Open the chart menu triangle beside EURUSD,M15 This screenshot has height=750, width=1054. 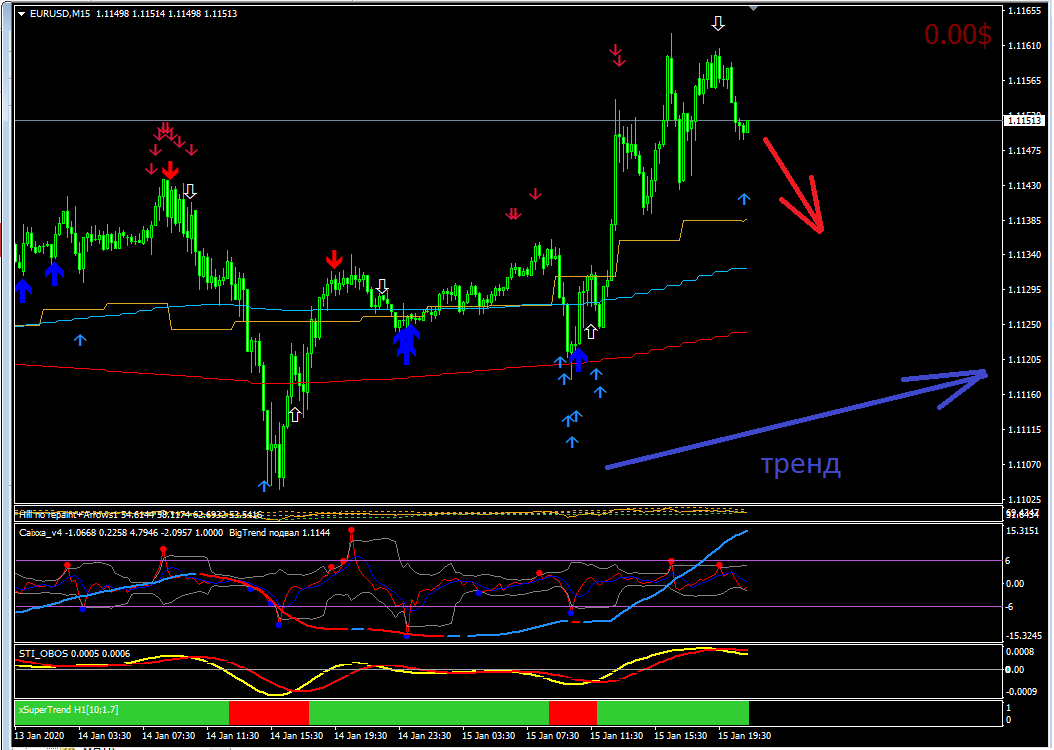pyautogui.click(x=22, y=13)
